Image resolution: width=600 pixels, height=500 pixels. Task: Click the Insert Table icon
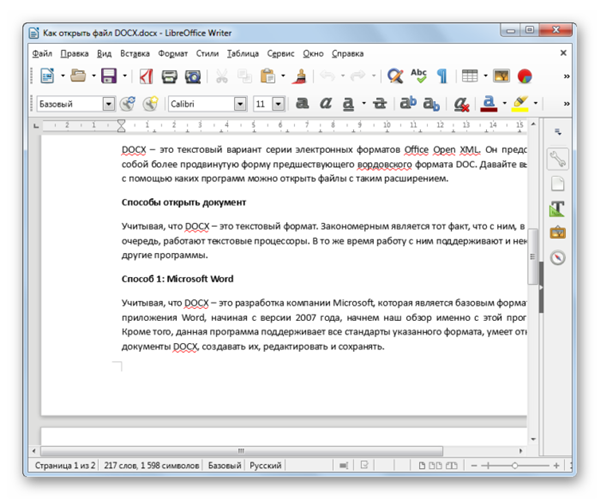coord(470,76)
